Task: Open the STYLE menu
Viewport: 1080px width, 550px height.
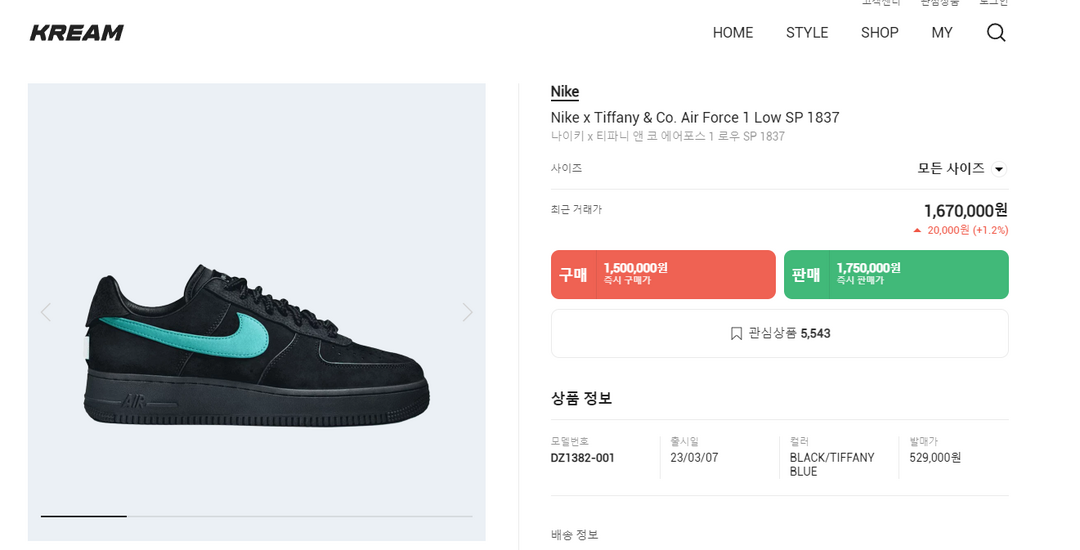Action: point(807,33)
